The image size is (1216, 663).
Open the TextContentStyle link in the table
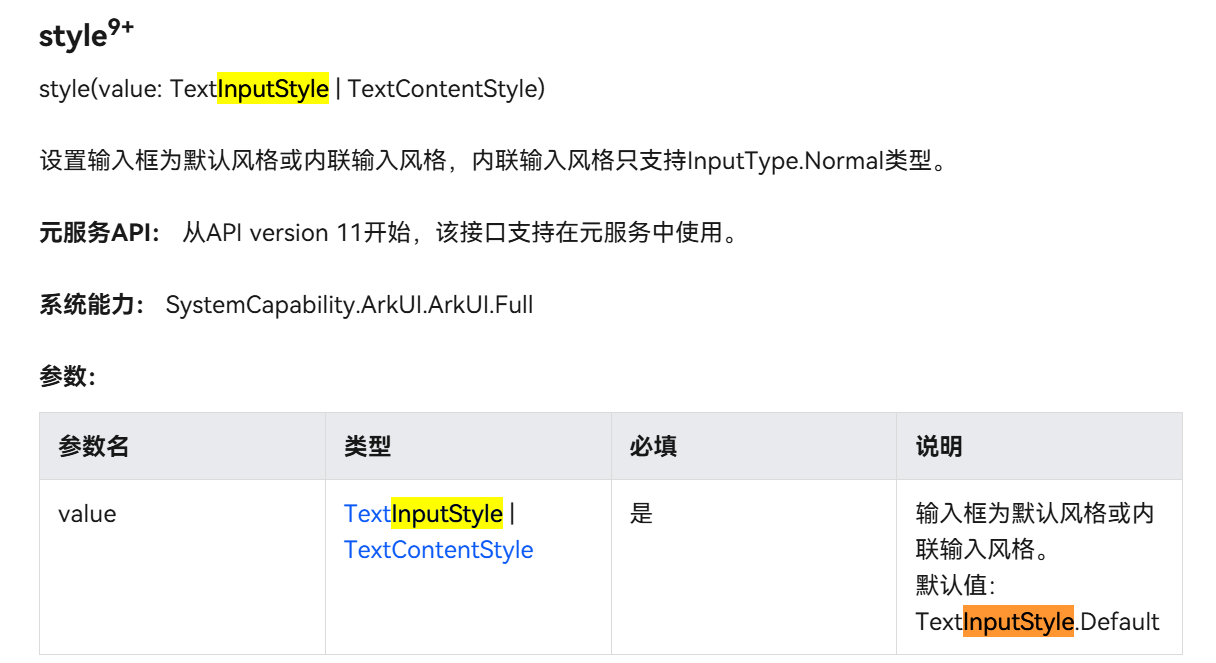click(438, 550)
